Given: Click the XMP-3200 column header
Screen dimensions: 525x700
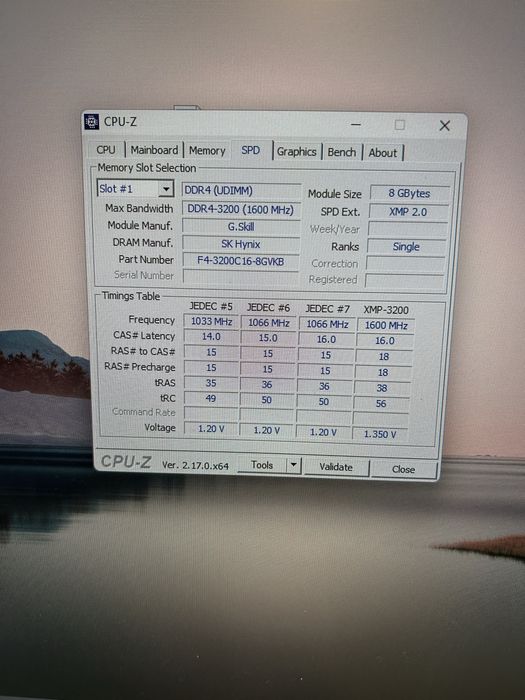Looking at the screenshot, I should [386, 310].
